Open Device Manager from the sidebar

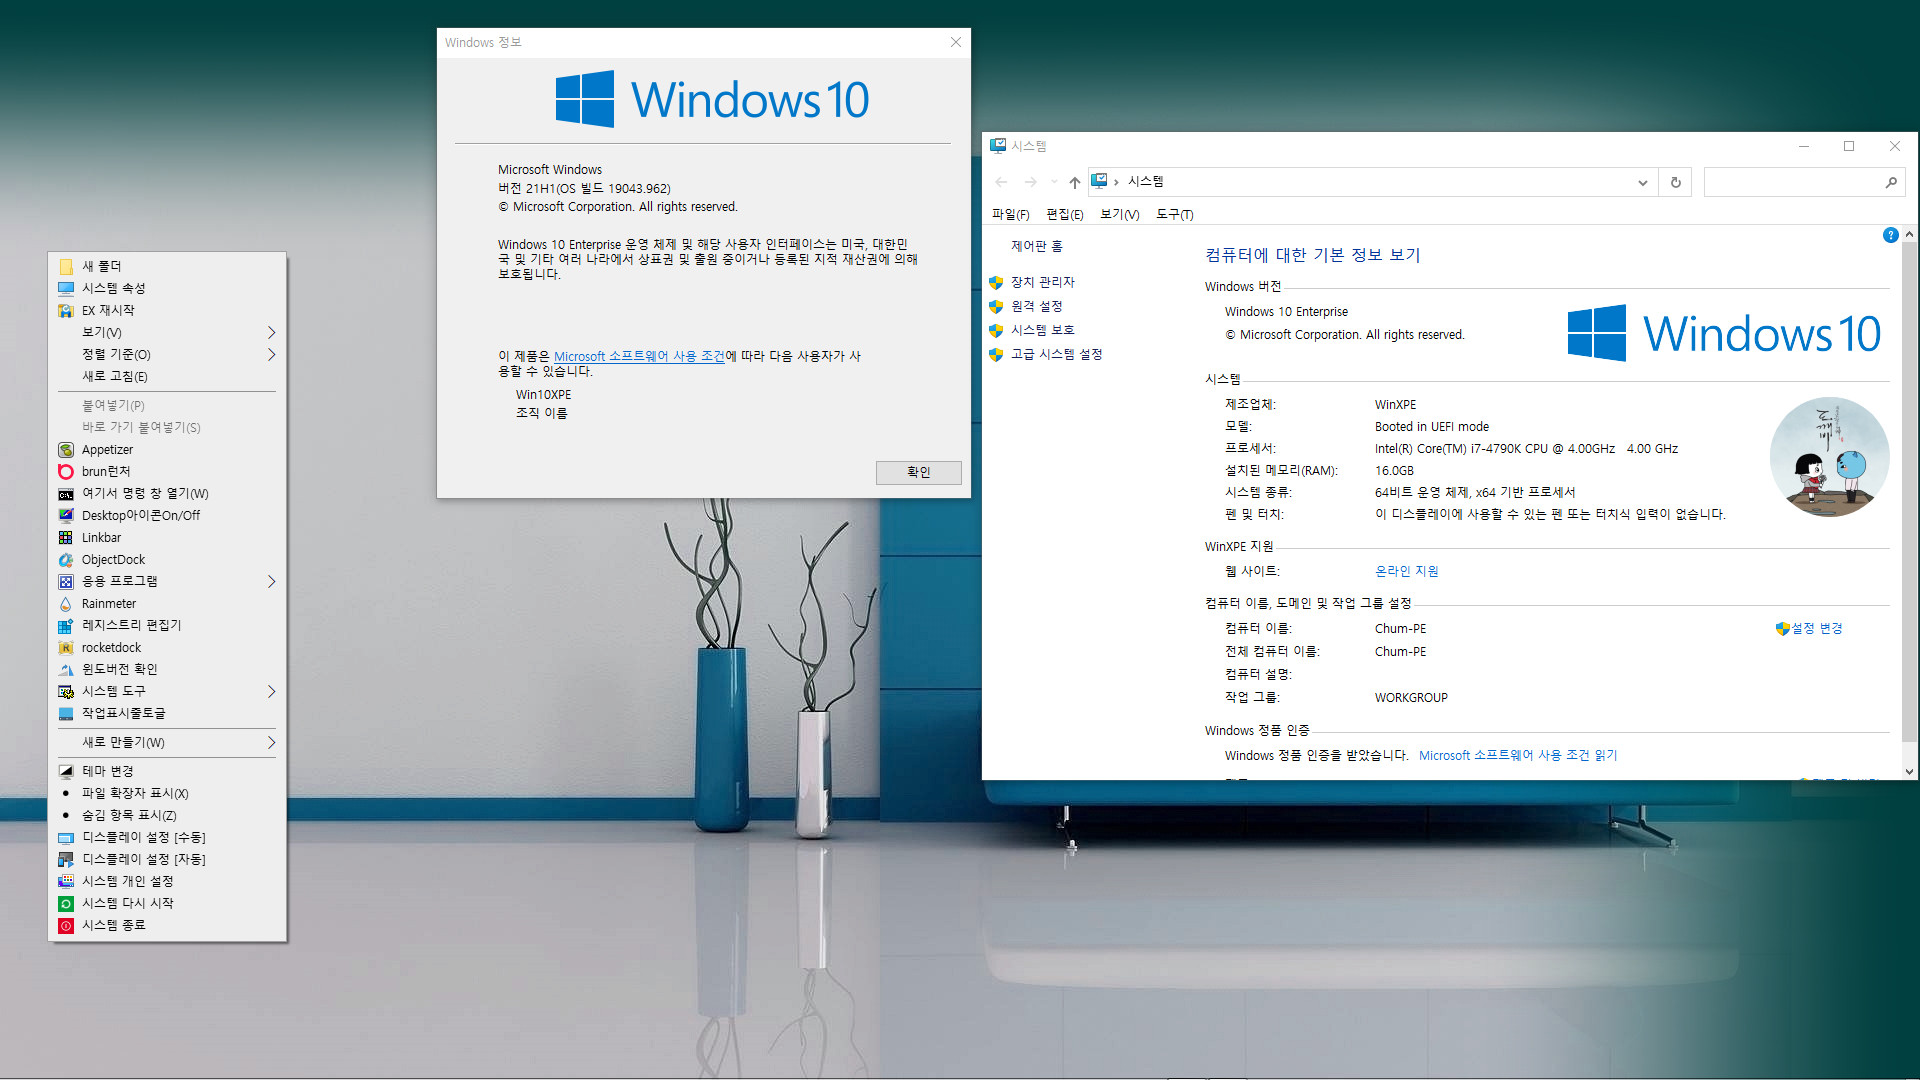(1042, 282)
